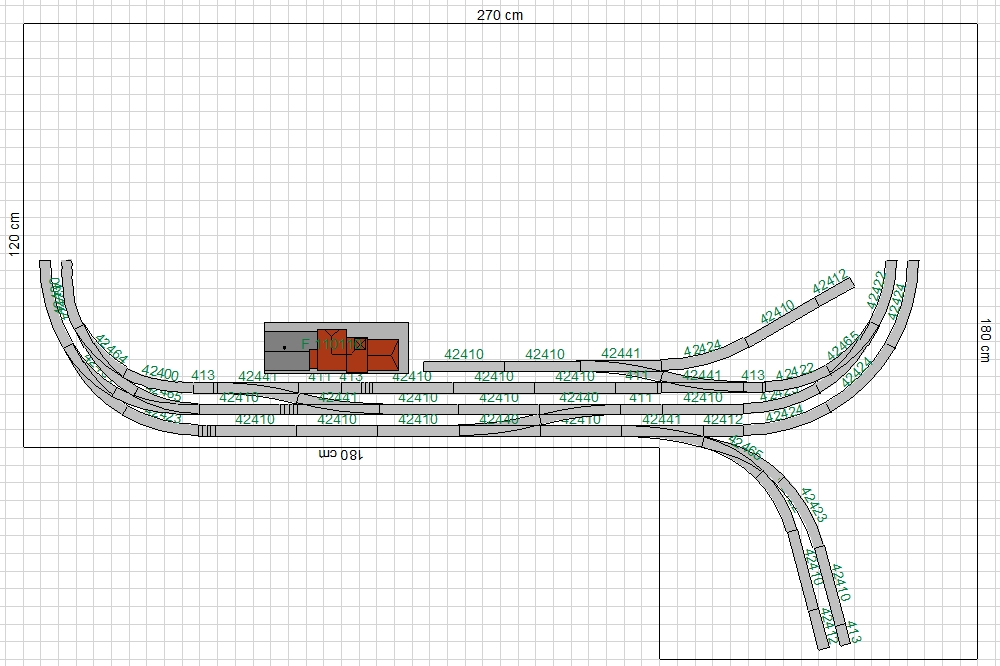Click the 42412 label on the upper-right siding
The image size is (1000, 666).
tap(830, 281)
